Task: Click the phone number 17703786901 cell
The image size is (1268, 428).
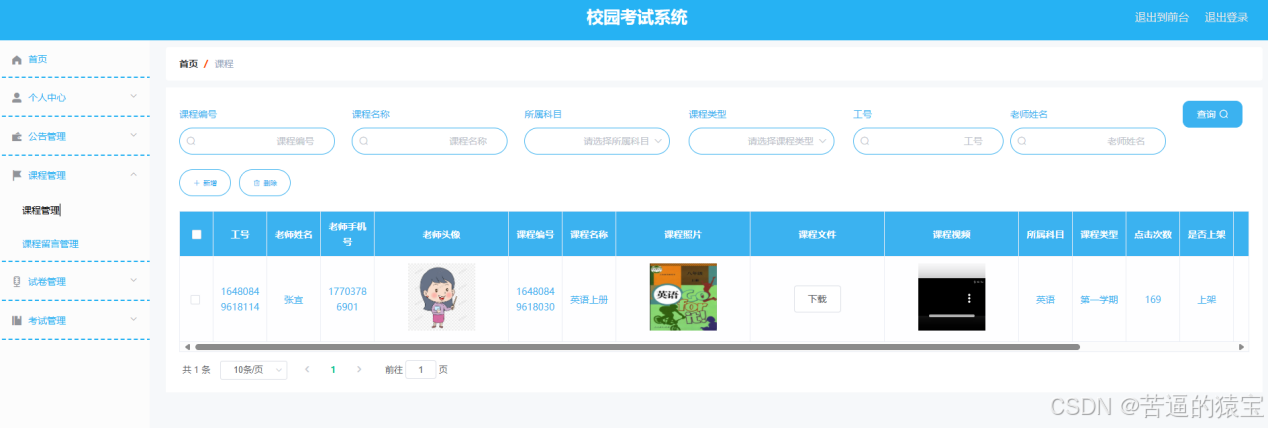Action: coord(346,299)
